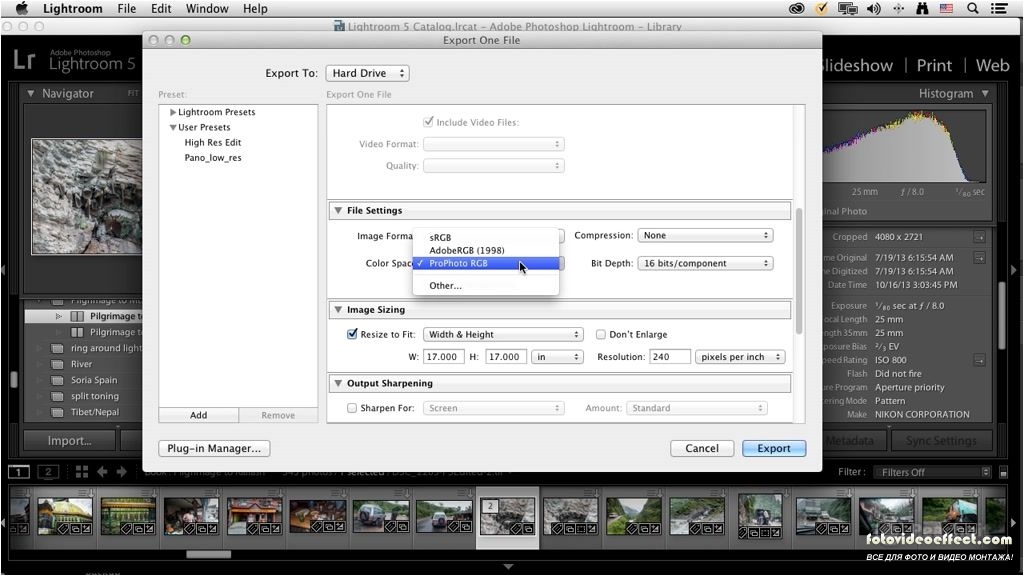This screenshot has width=1024, height=576.
Task: Click the volume icon in menu bar
Action: 873,8
